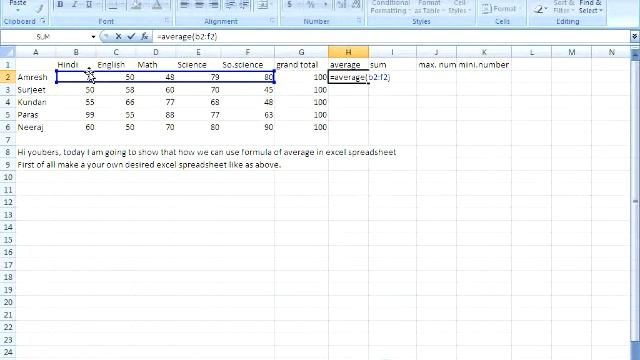Apply percent style number format
640x360 pixels.
(311, 5)
